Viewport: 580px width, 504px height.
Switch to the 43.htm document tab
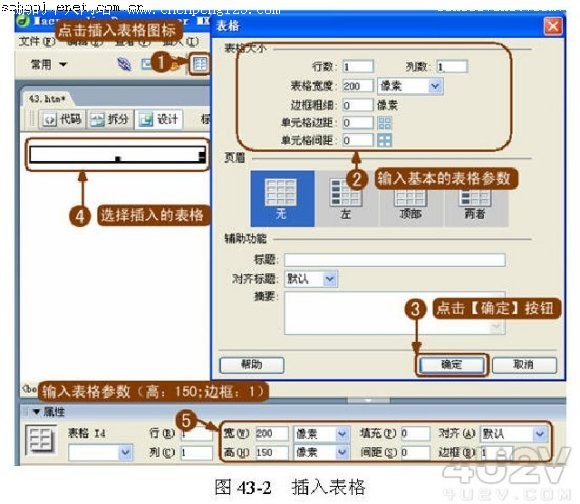click(x=46, y=99)
